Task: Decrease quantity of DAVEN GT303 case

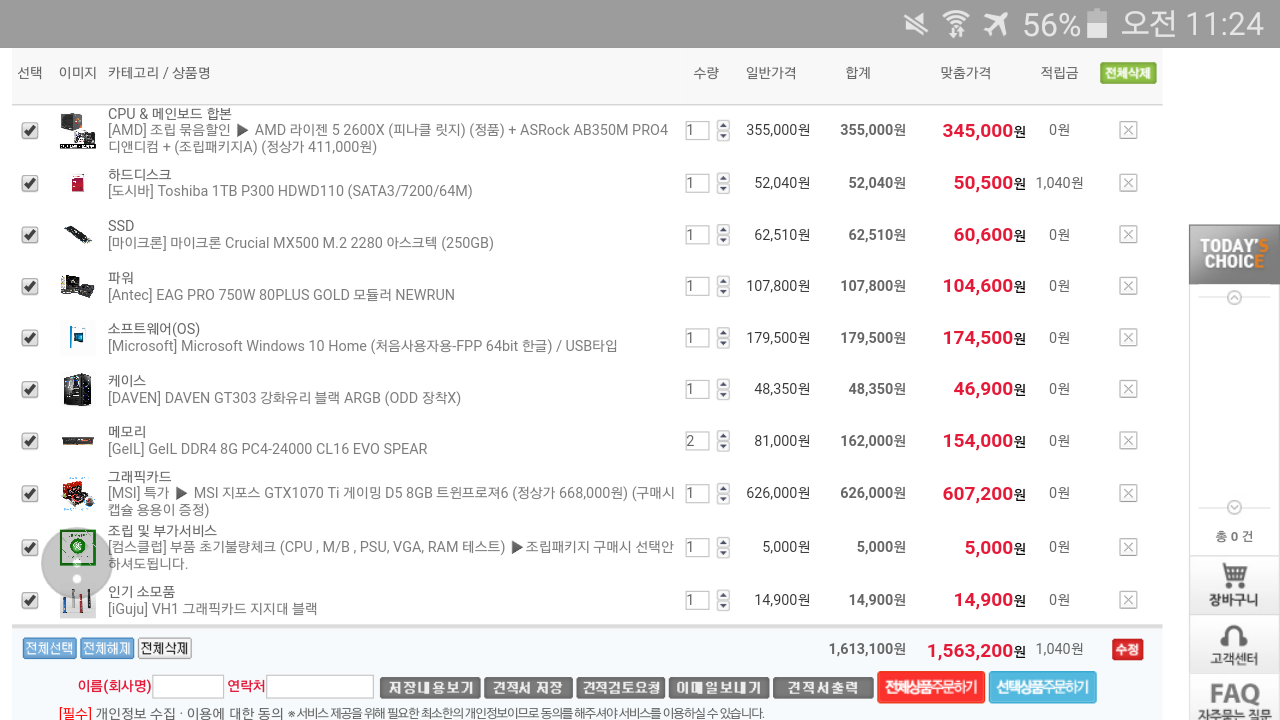Action: point(723,395)
